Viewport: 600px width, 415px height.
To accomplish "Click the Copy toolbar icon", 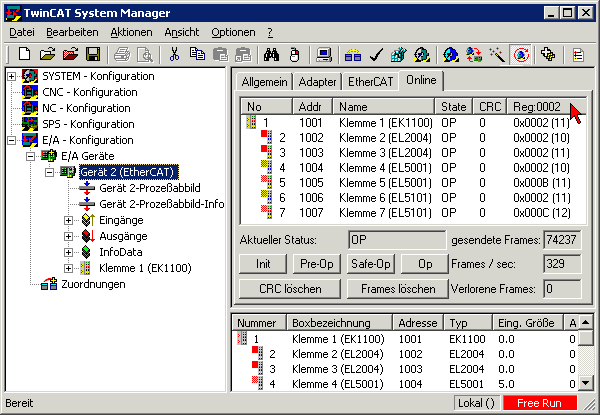I will 196,54.
